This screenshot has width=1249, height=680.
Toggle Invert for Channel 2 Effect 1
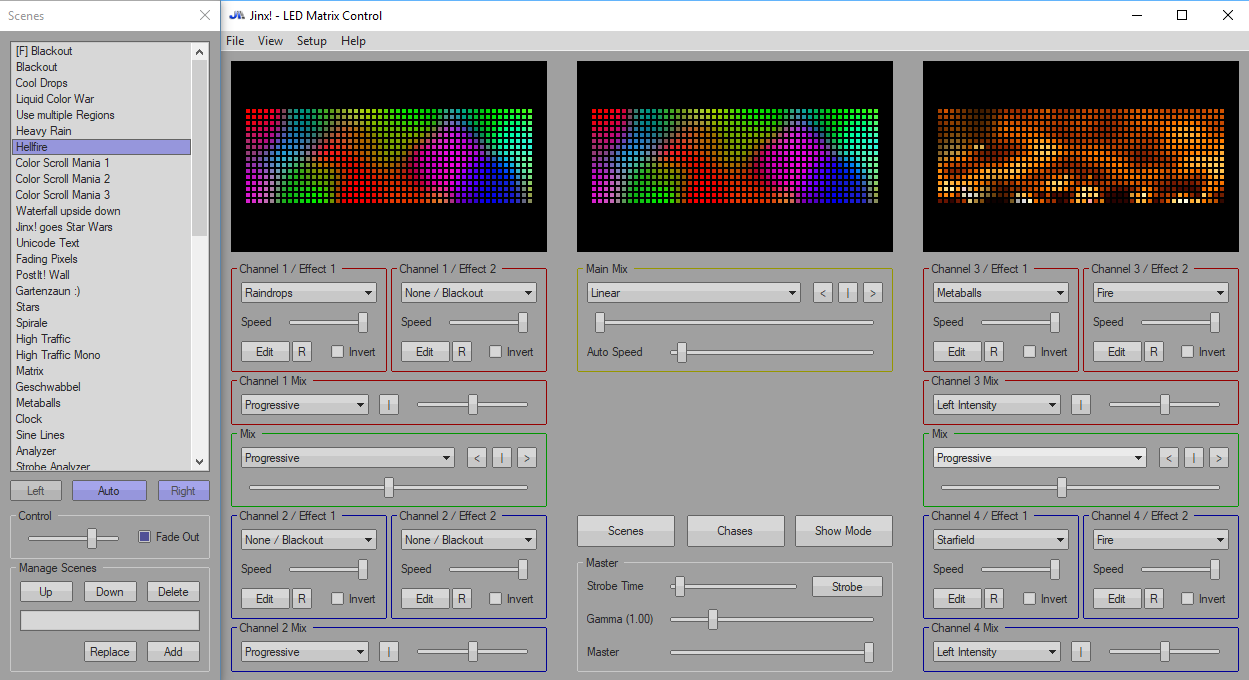[338, 599]
